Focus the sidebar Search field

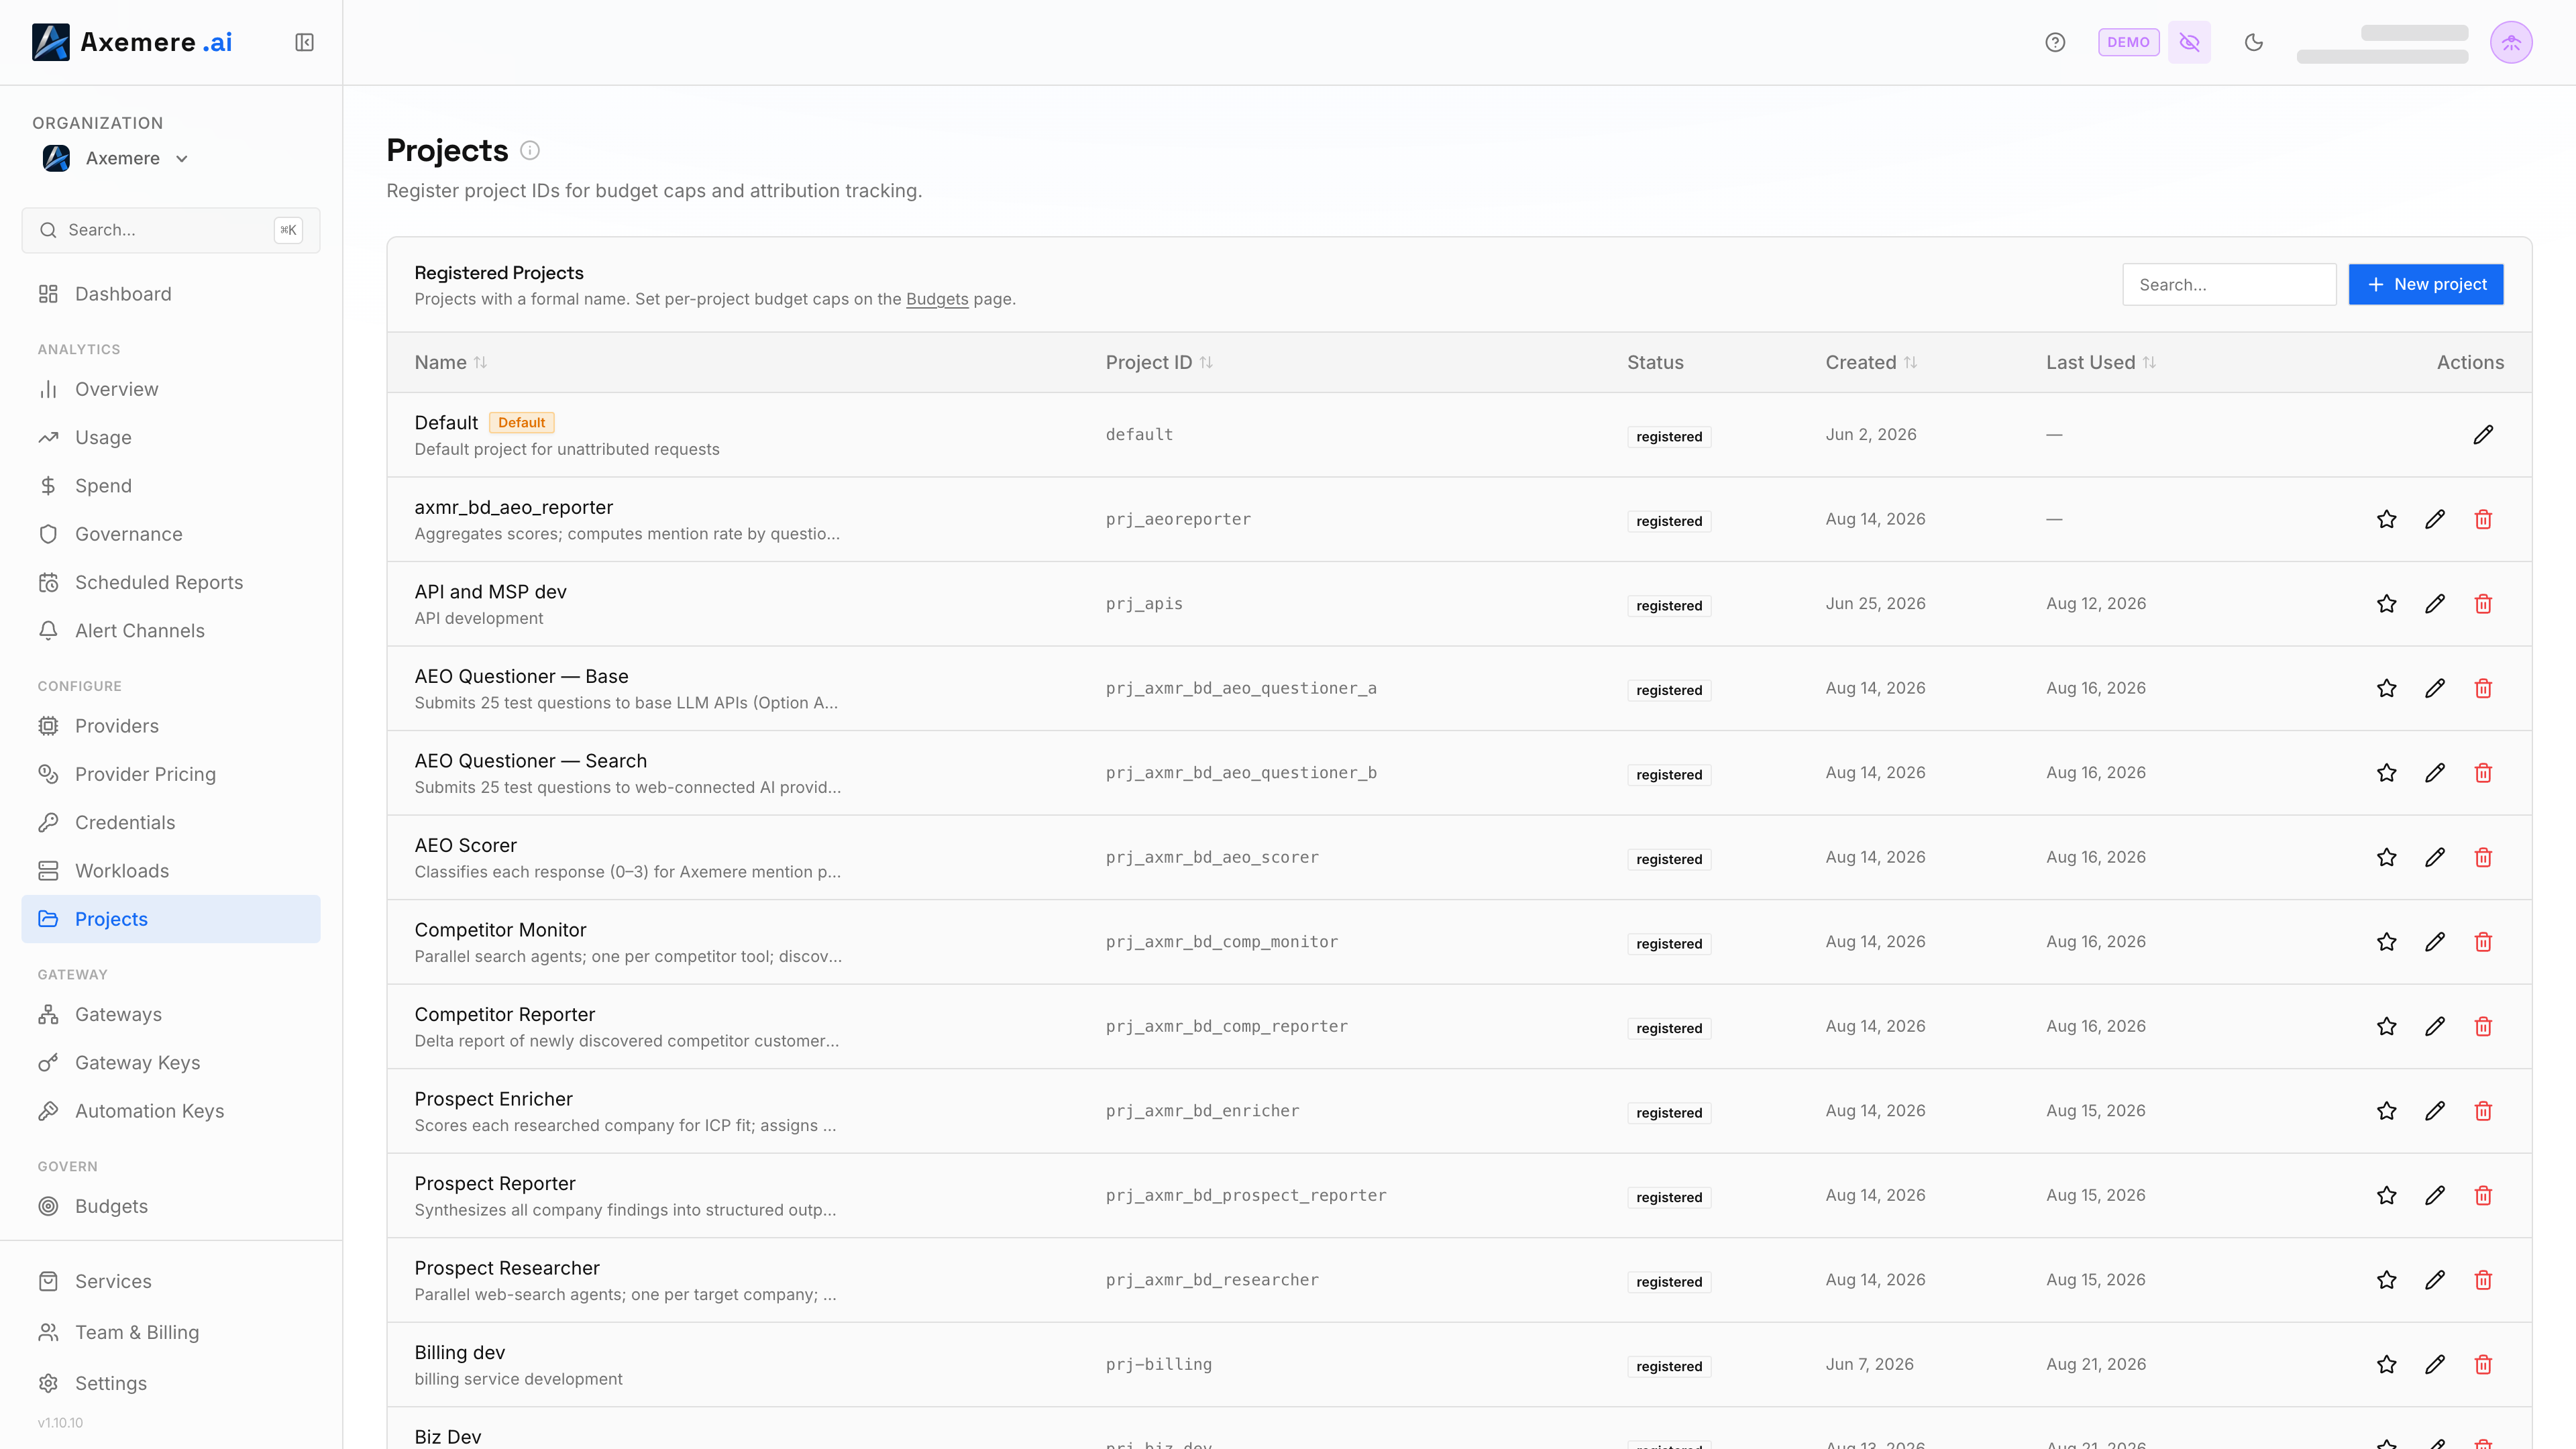(171, 230)
